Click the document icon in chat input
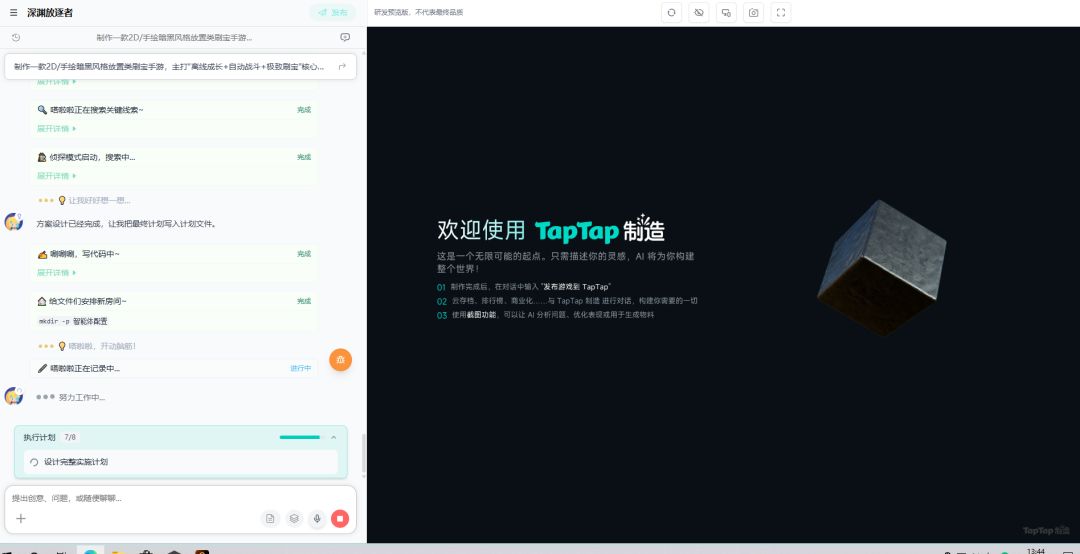Screen dimensions: 1080x554 pyautogui.click(x=271, y=518)
